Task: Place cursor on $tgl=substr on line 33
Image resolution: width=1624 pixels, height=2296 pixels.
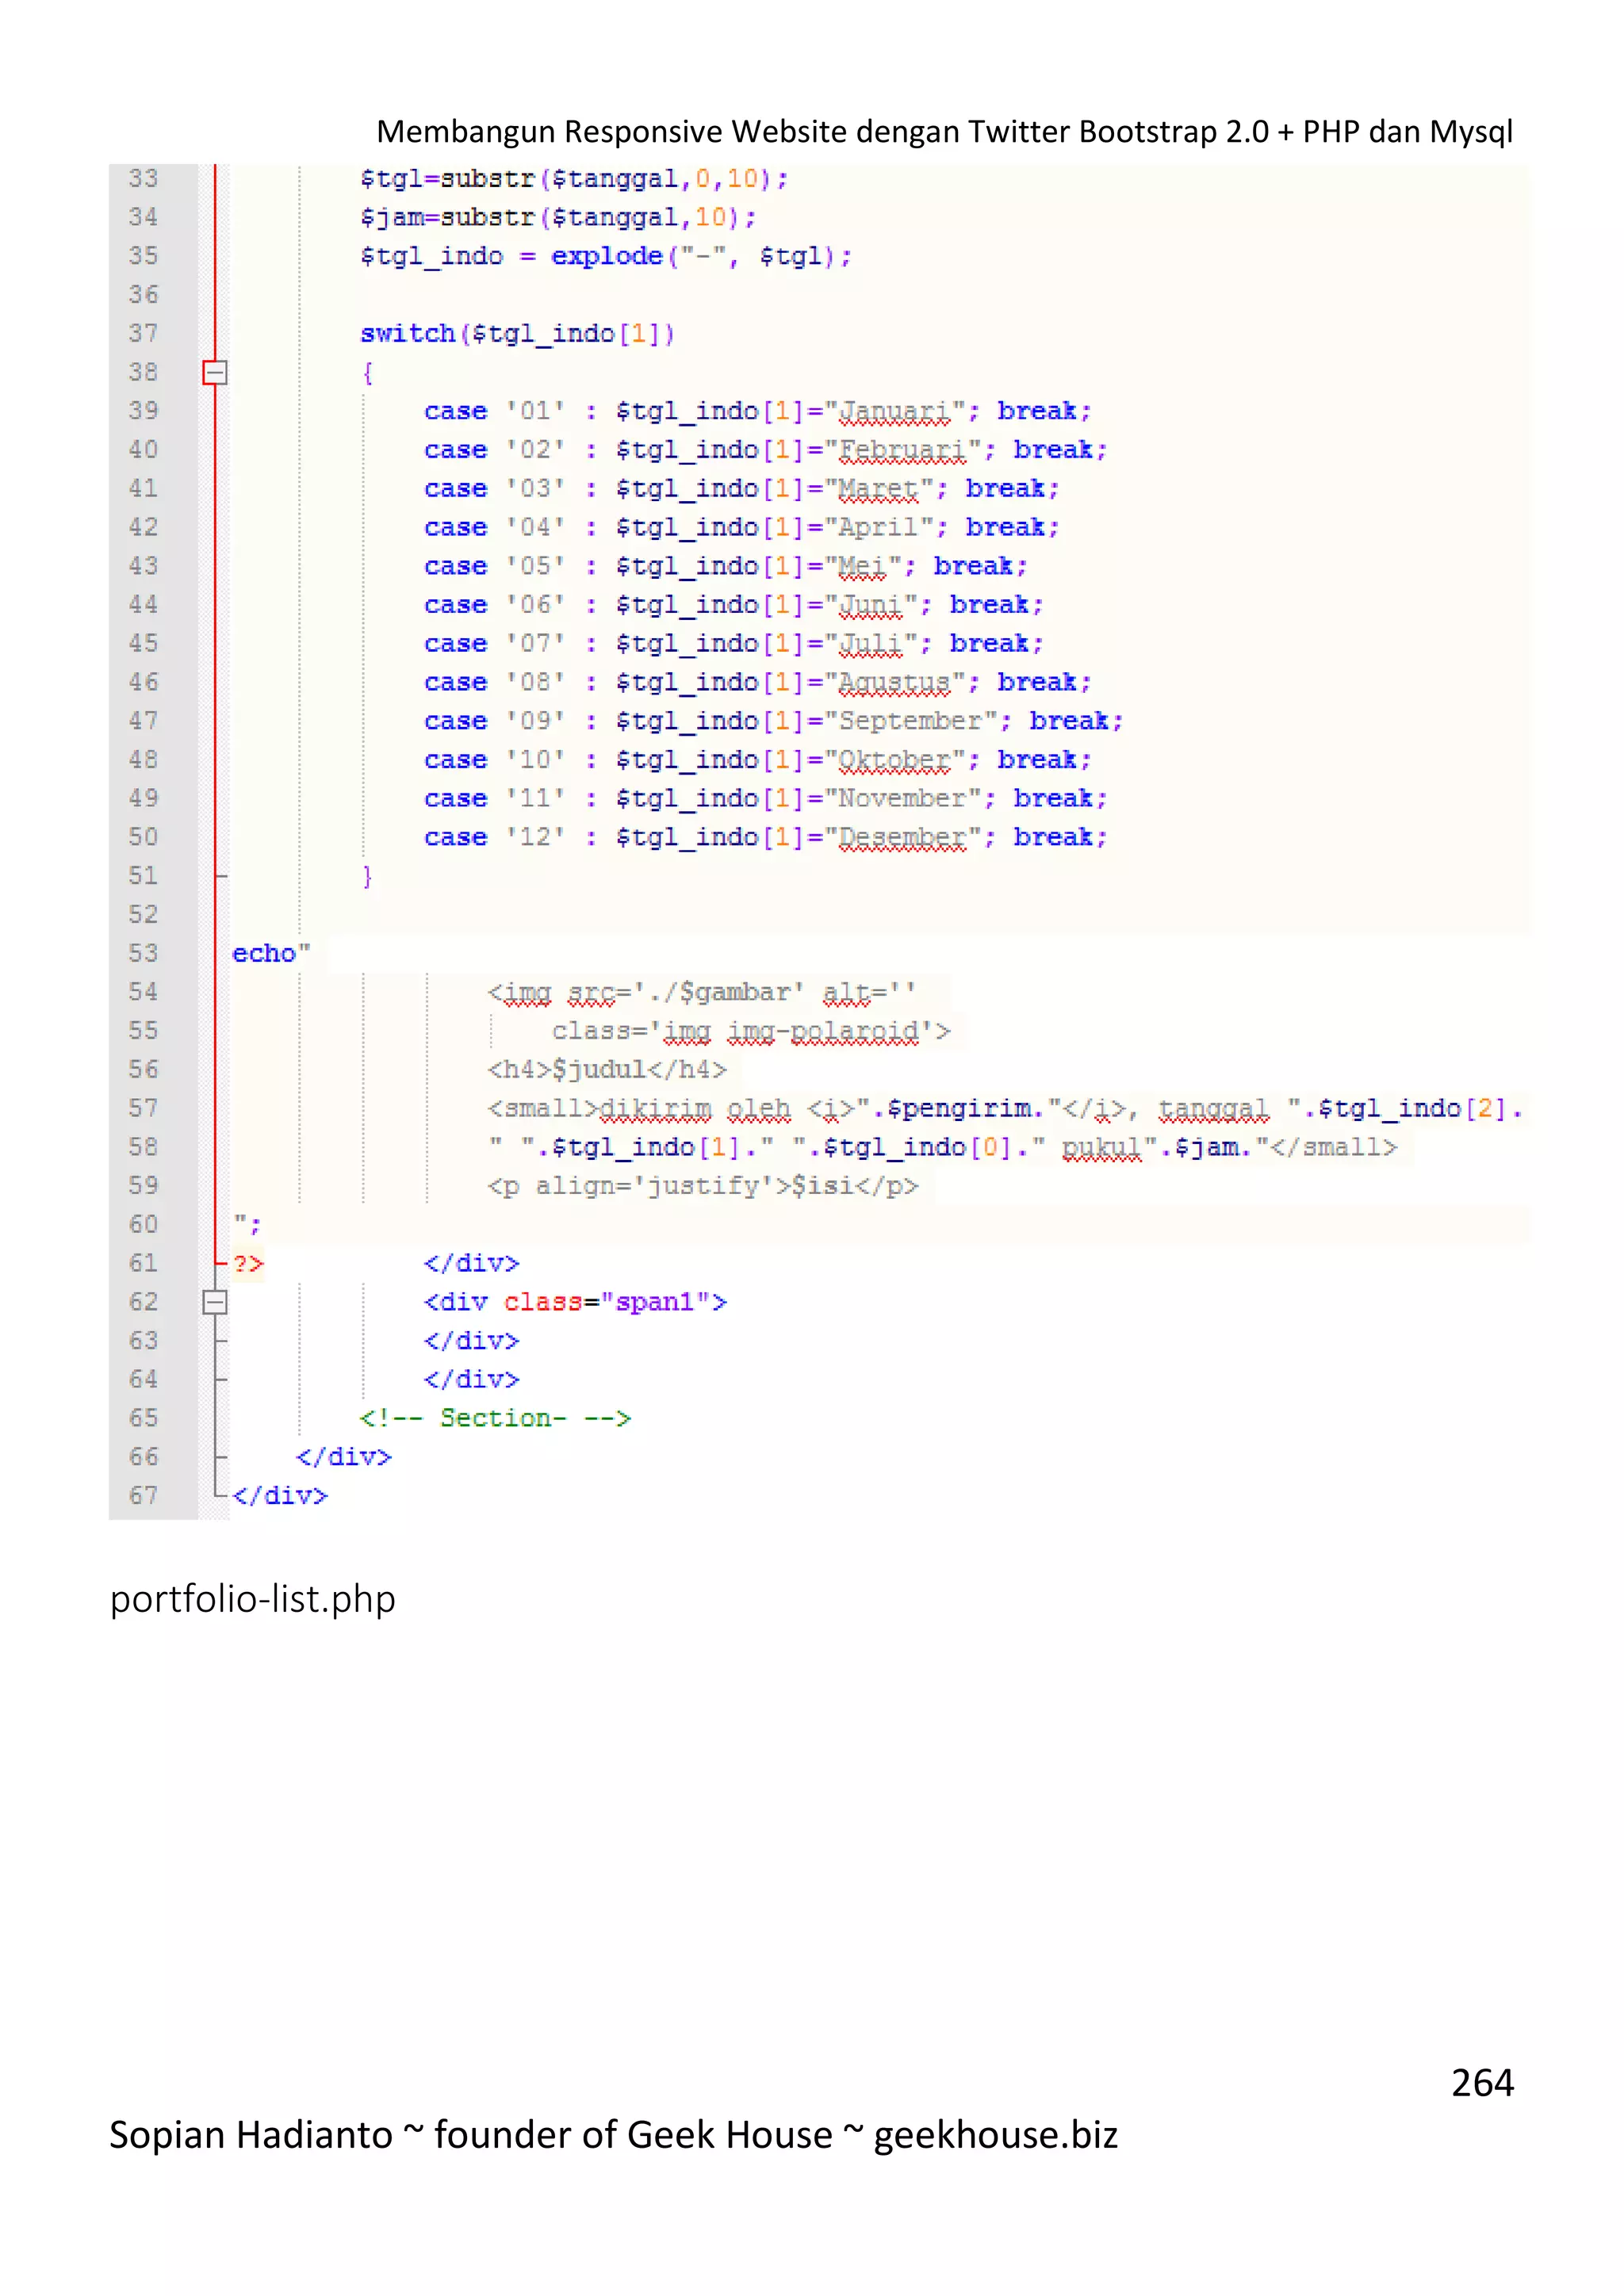Action: 448,179
